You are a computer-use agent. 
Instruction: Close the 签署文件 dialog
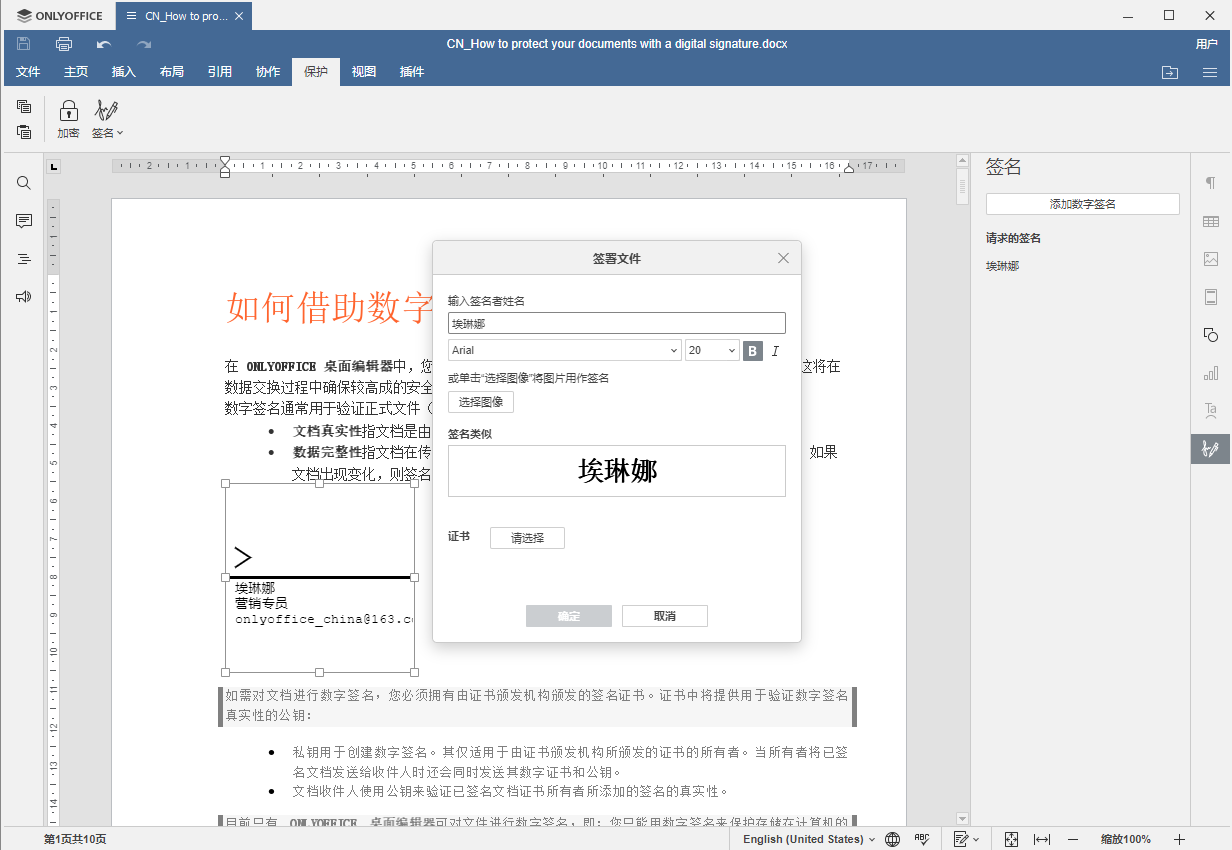[784, 258]
